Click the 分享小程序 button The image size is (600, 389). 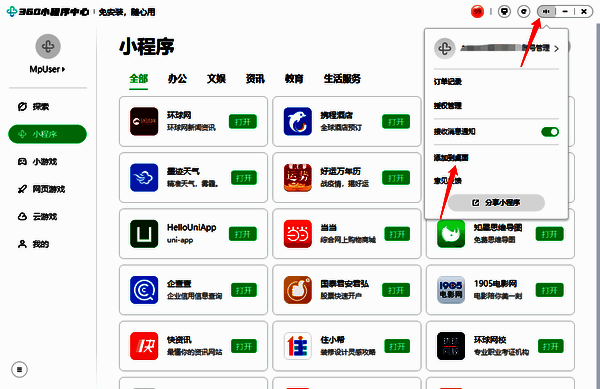496,203
